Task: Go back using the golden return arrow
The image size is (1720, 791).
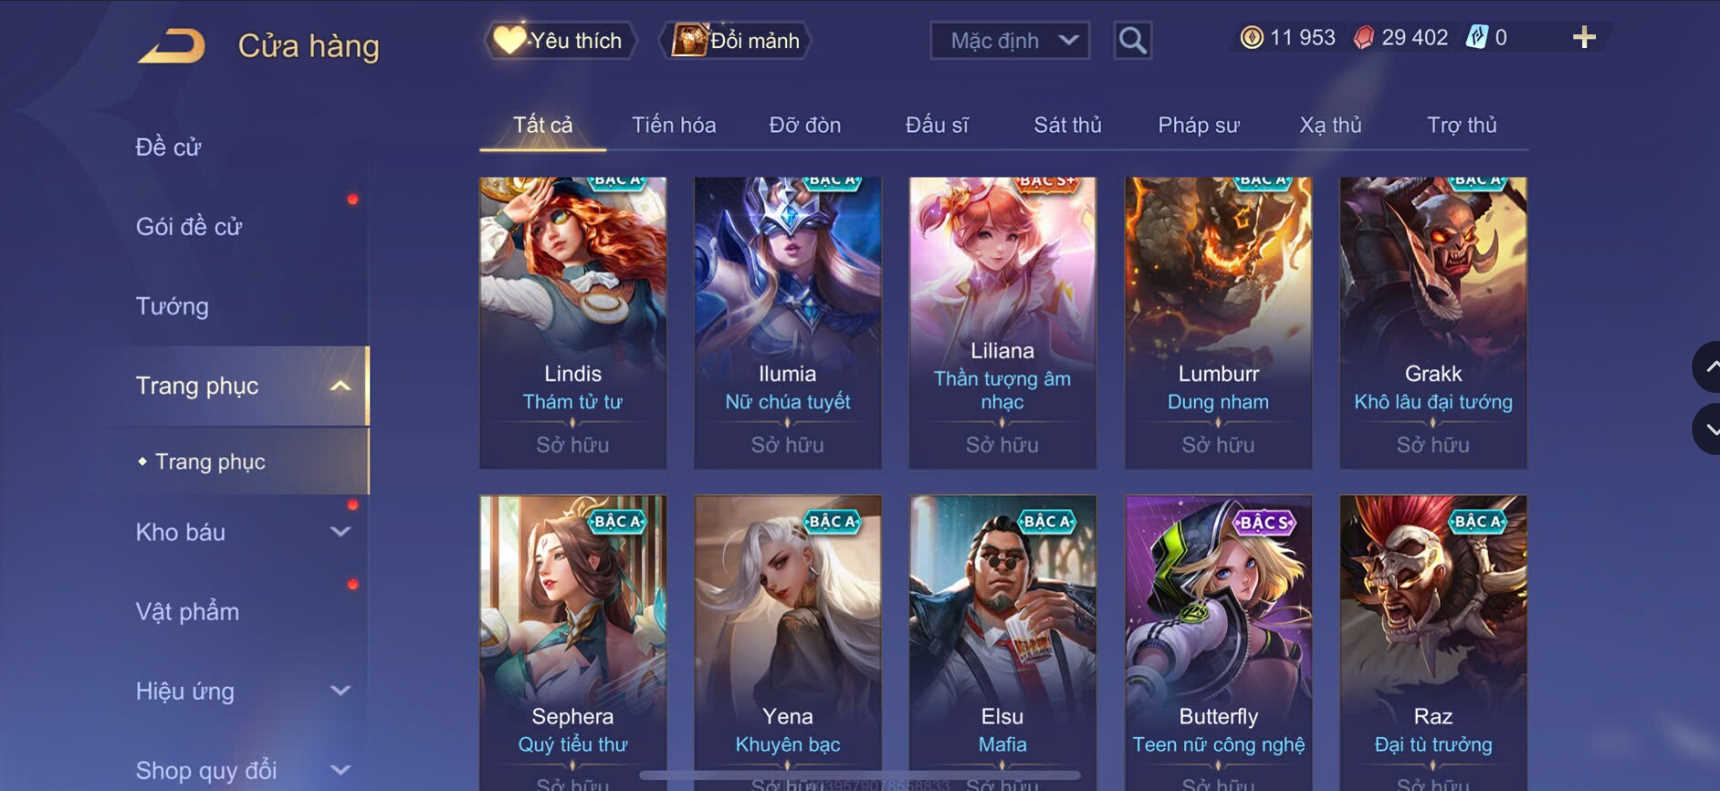Action: [x=172, y=46]
